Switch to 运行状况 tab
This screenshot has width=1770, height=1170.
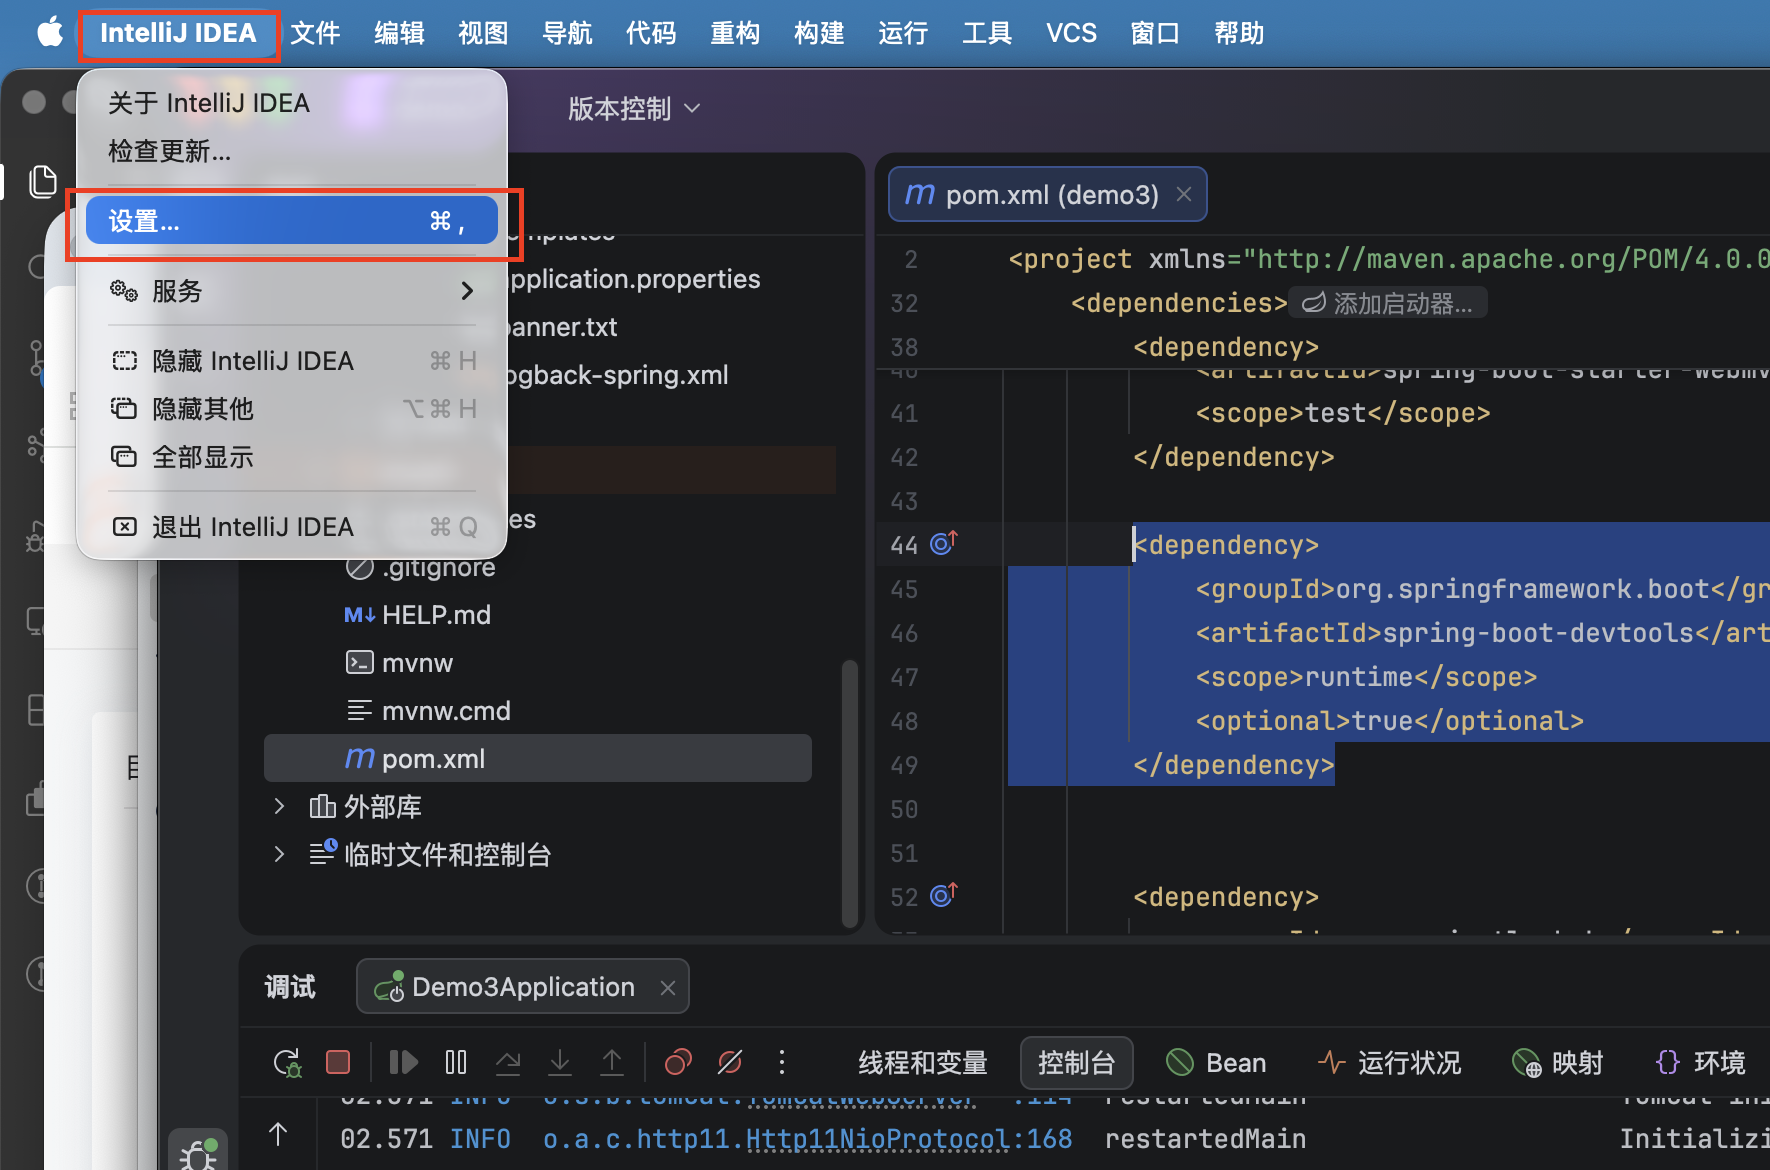click(x=1390, y=1062)
